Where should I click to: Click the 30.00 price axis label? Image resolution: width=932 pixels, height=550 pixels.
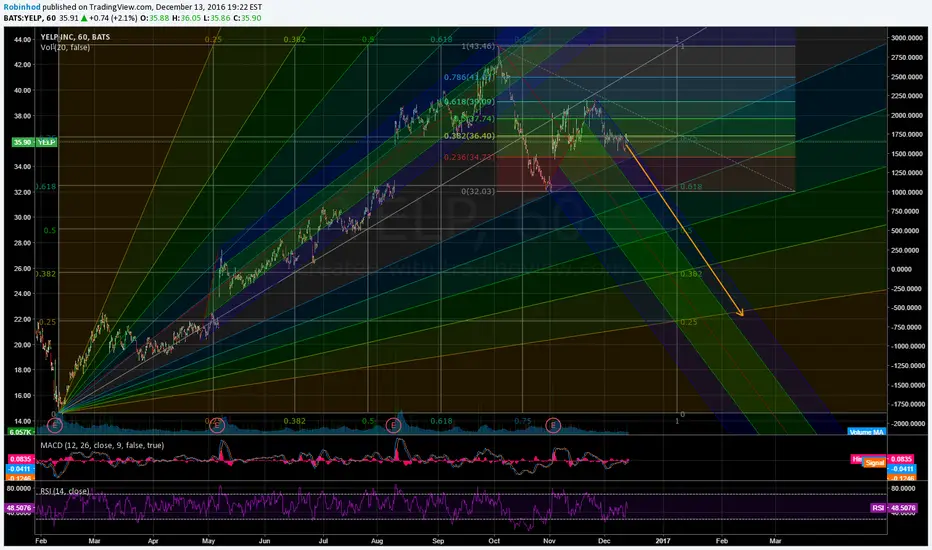[22, 217]
